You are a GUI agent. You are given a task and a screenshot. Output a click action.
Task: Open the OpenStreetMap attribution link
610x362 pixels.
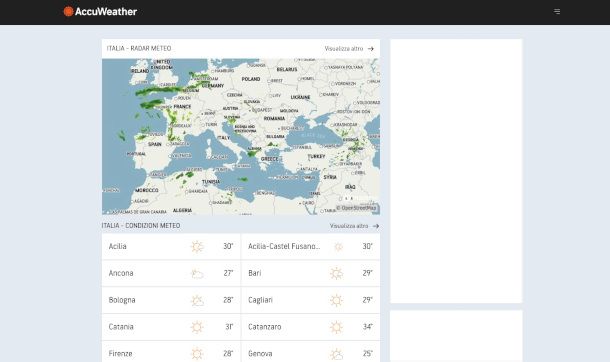[x=357, y=208]
